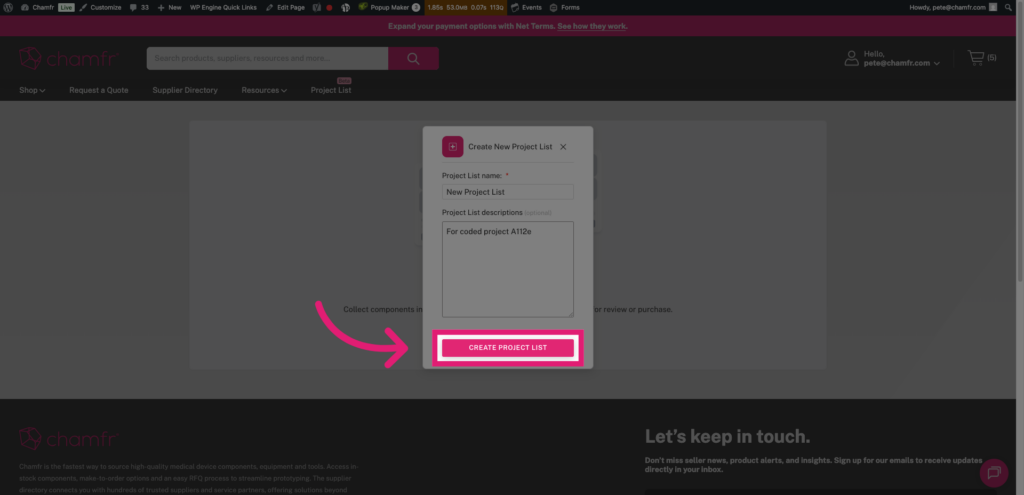Open the comments bubble showing 33
Screen dimensions: 1024x495
pos(139,7)
